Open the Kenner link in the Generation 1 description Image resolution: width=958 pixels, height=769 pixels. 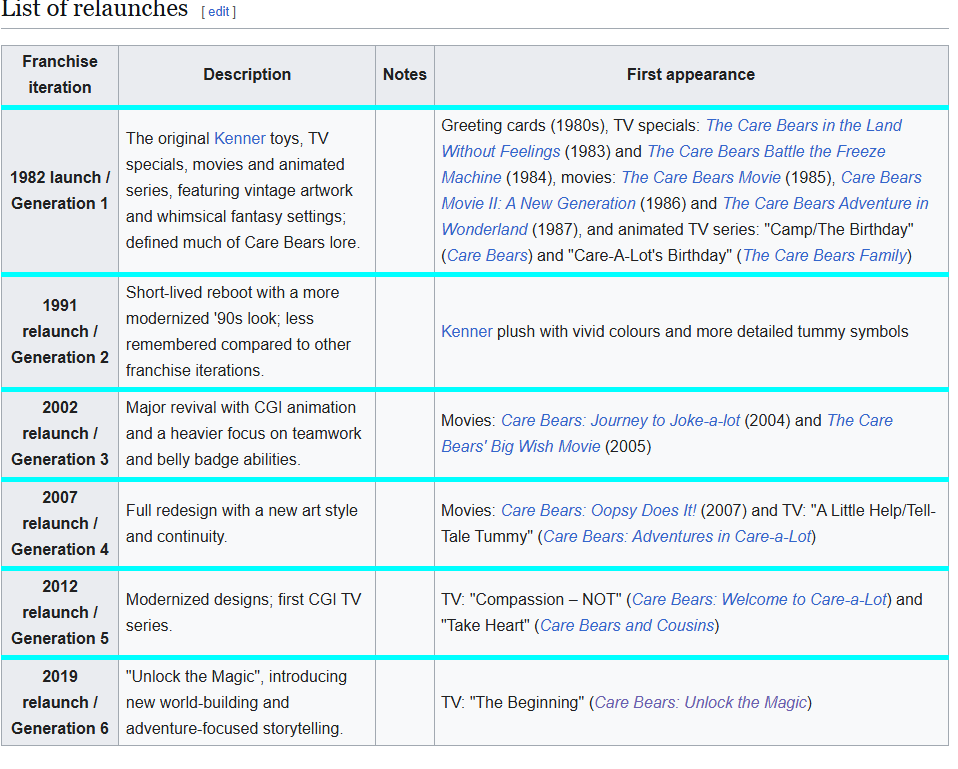point(240,139)
